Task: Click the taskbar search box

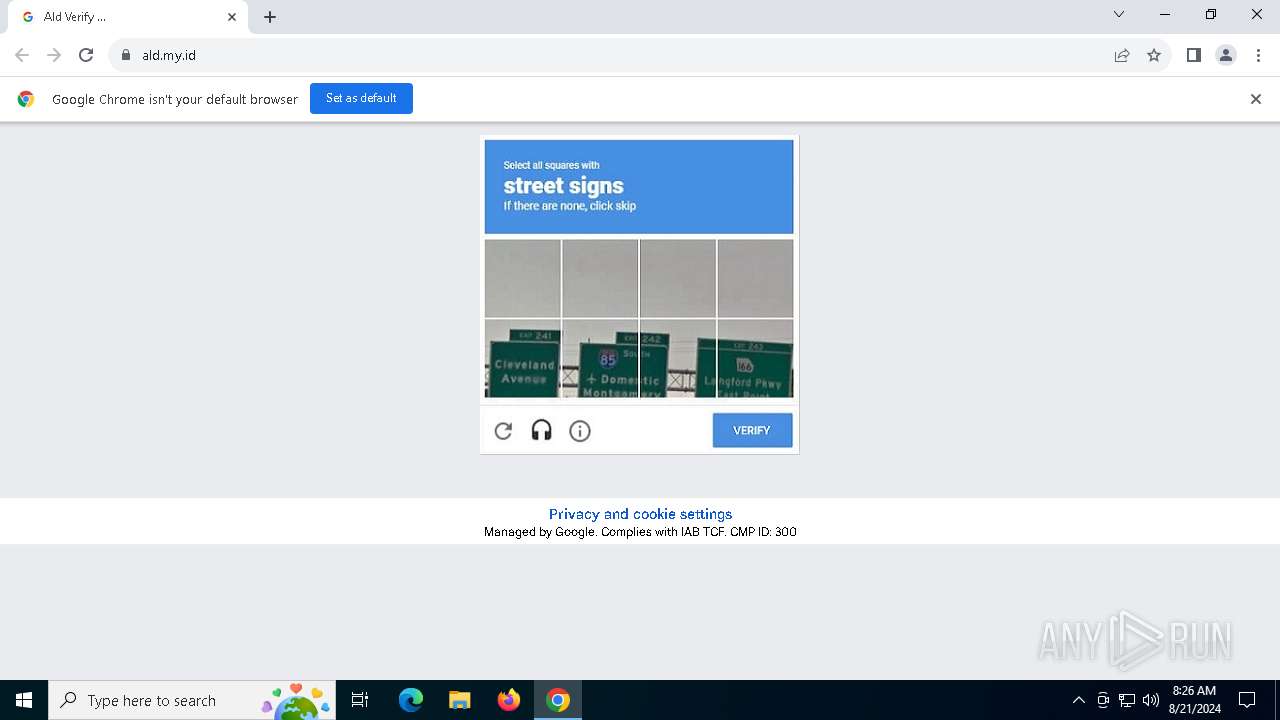Action: pyautogui.click(x=192, y=700)
